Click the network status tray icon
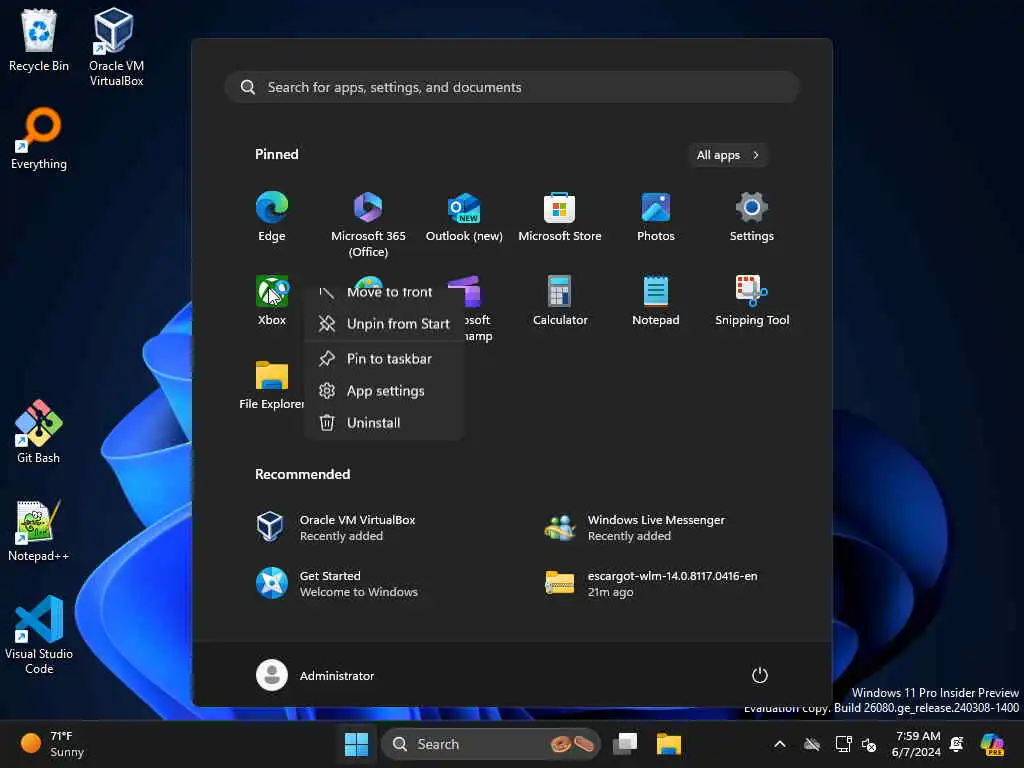Screen dimensions: 1024x768 tap(843, 744)
